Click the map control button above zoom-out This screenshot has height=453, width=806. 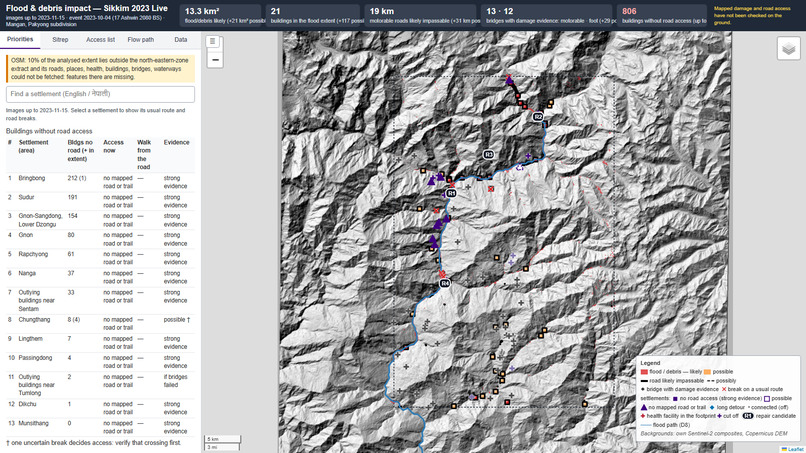pyautogui.click(x=213, y=41)
